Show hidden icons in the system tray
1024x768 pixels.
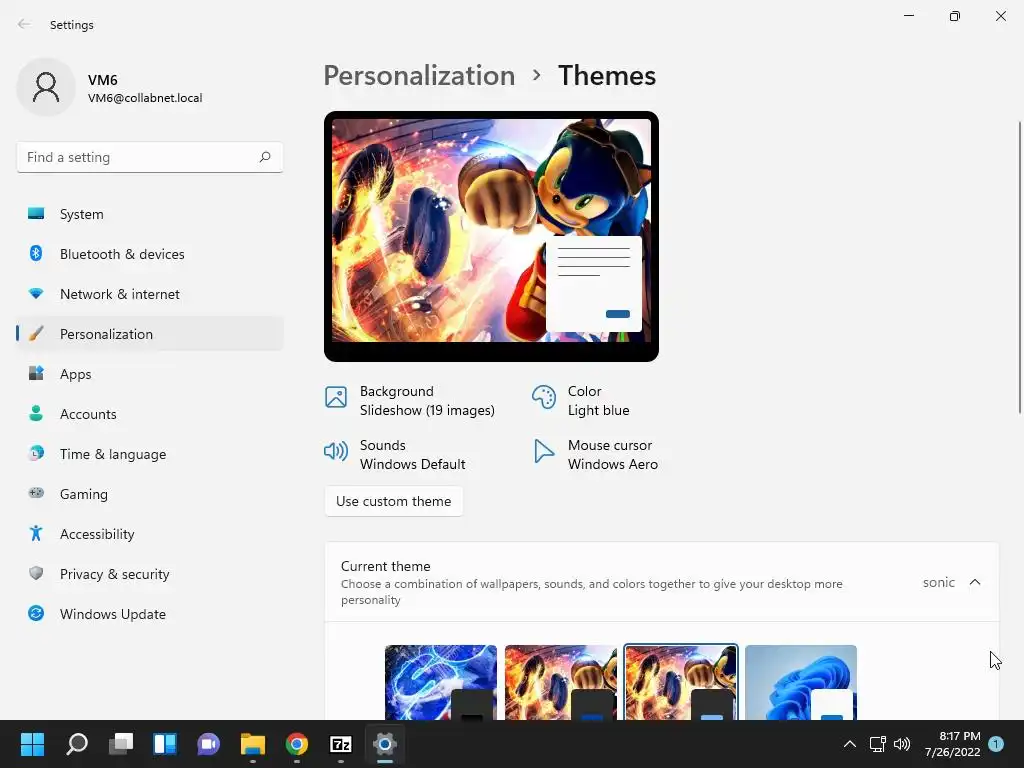tap(850, 744)
